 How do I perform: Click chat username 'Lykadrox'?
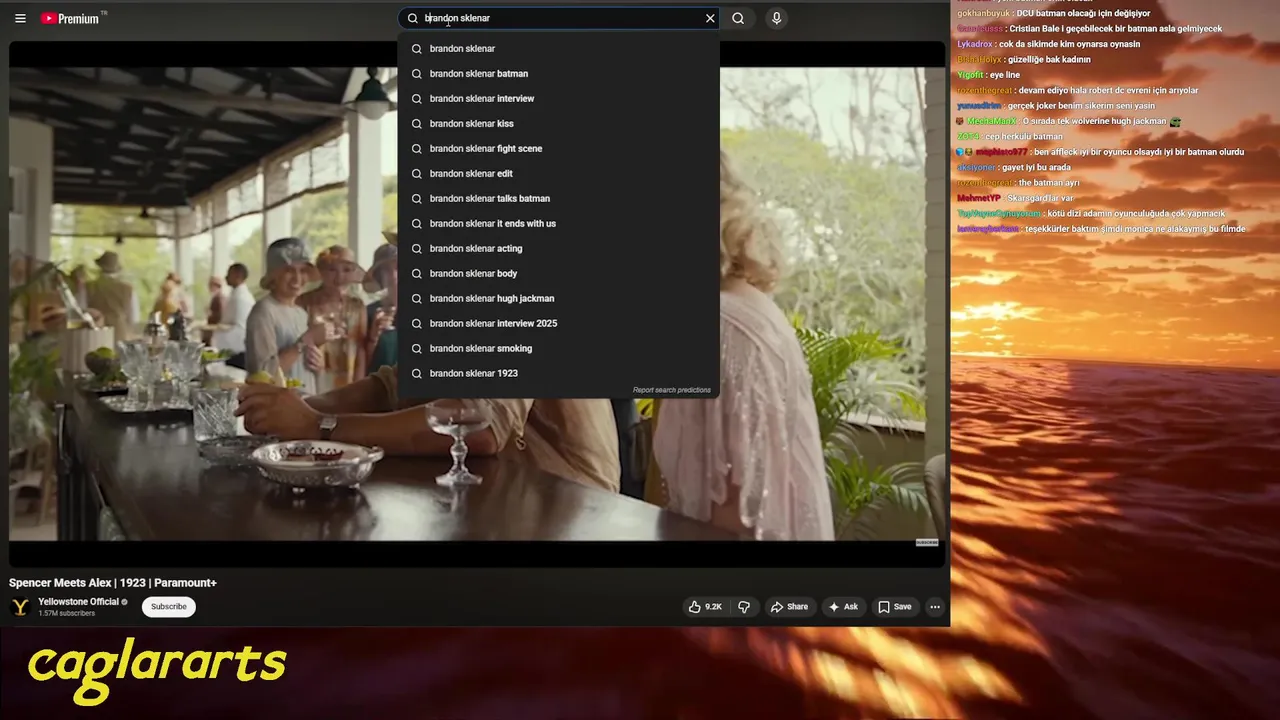coord(975,44)
